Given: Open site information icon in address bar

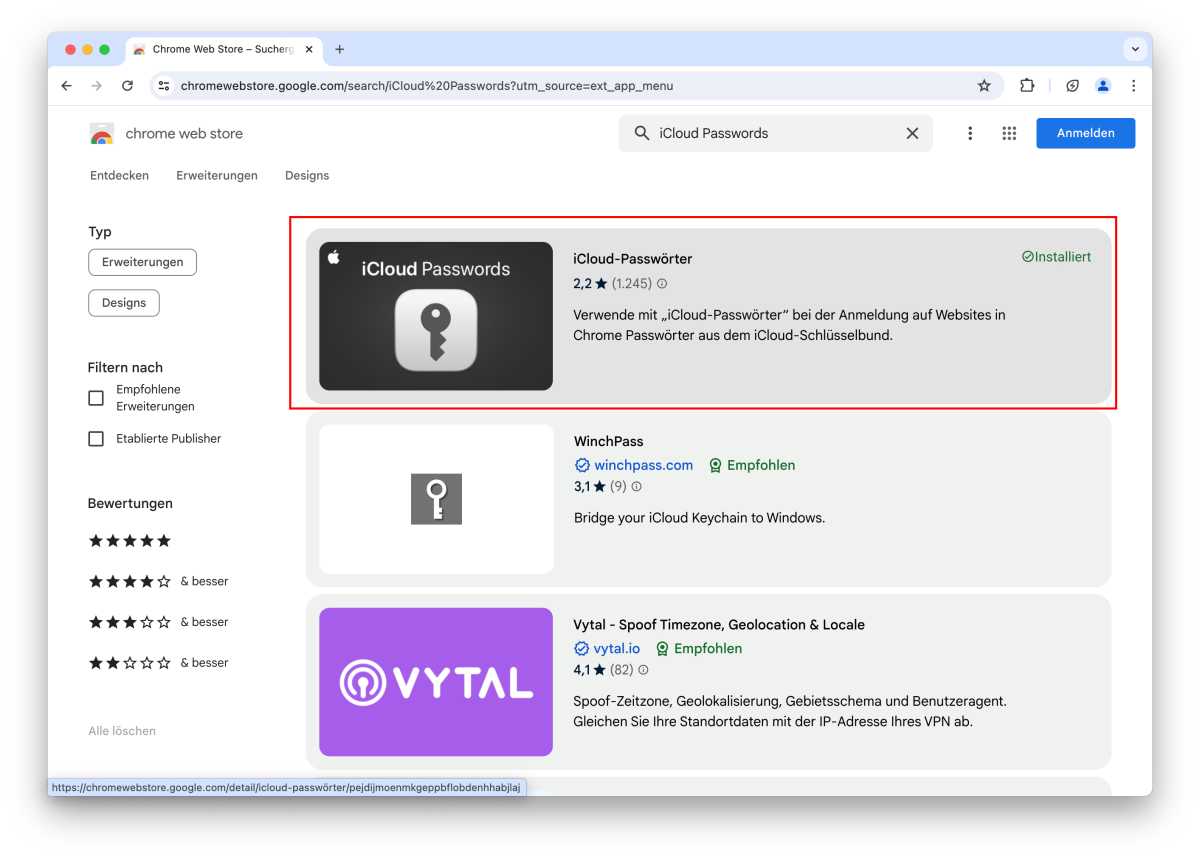Looking at the screenshot, I should coord(164,86).
